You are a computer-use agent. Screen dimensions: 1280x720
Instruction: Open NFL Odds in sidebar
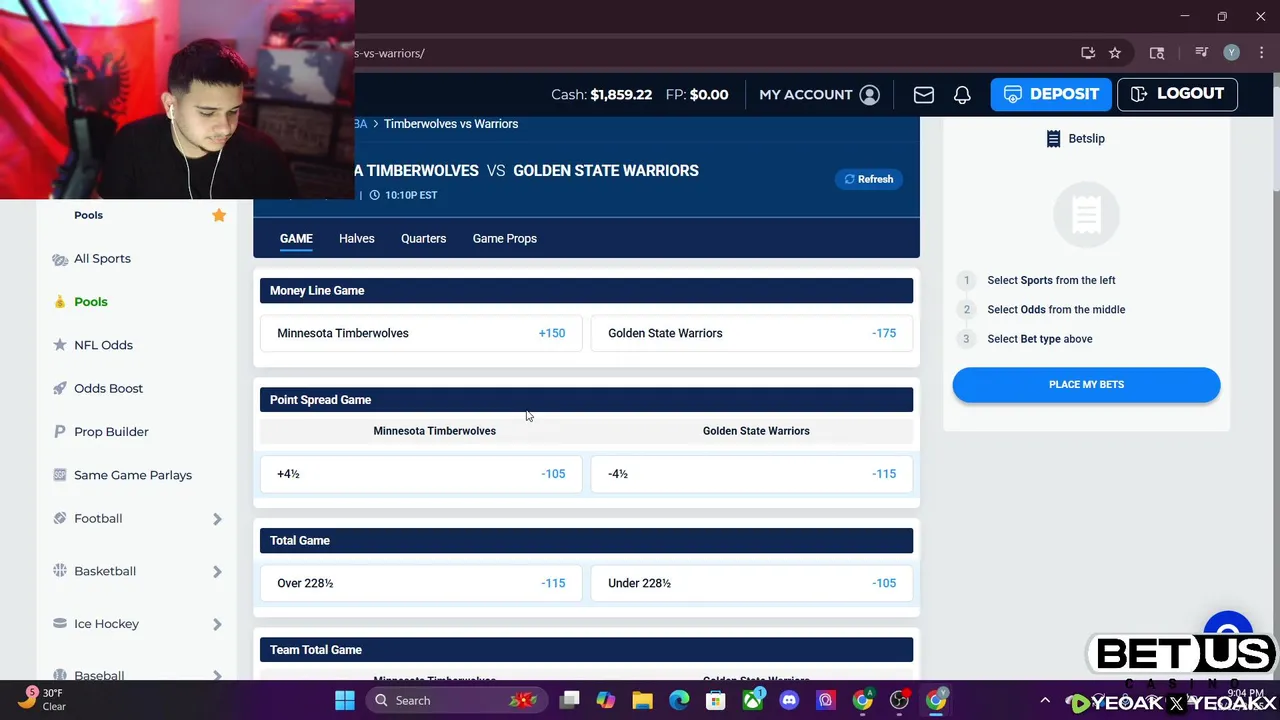103,345
